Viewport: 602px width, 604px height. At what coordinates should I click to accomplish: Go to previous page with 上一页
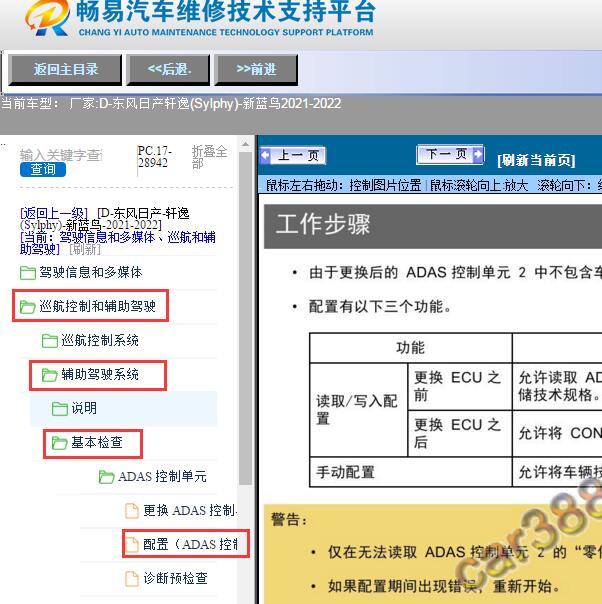pos(293,156)
